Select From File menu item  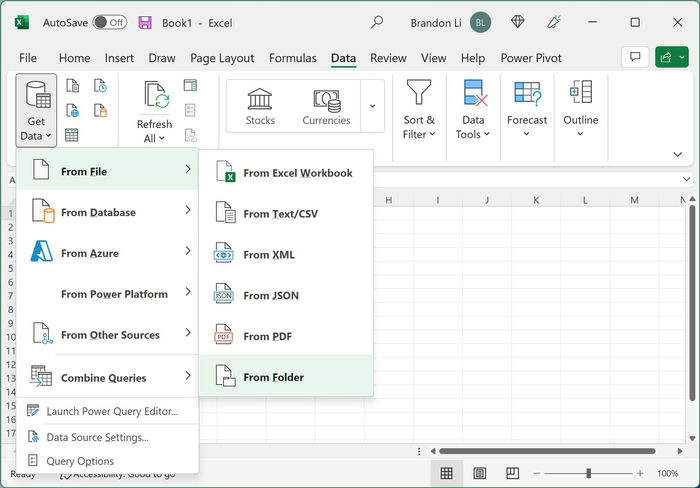(x=107, y=170)
